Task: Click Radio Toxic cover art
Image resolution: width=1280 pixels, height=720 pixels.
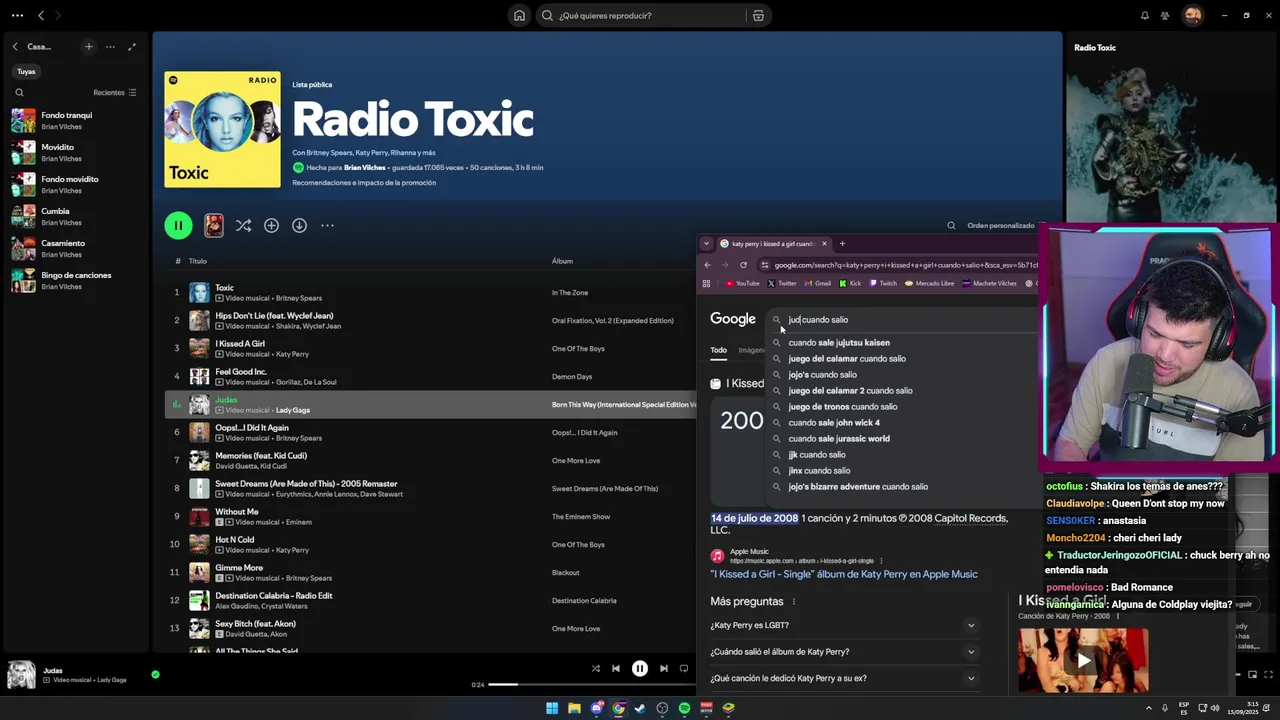Action: click(x=222, y=129)
